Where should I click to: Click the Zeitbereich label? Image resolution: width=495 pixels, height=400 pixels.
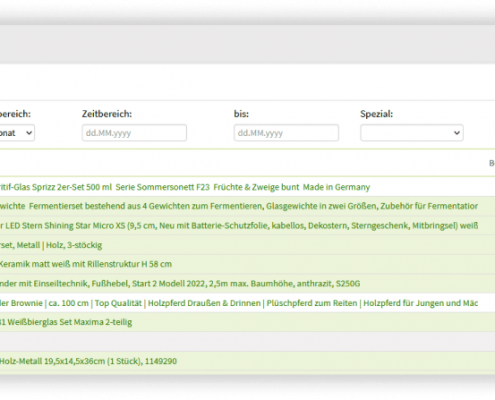(107, 114)
